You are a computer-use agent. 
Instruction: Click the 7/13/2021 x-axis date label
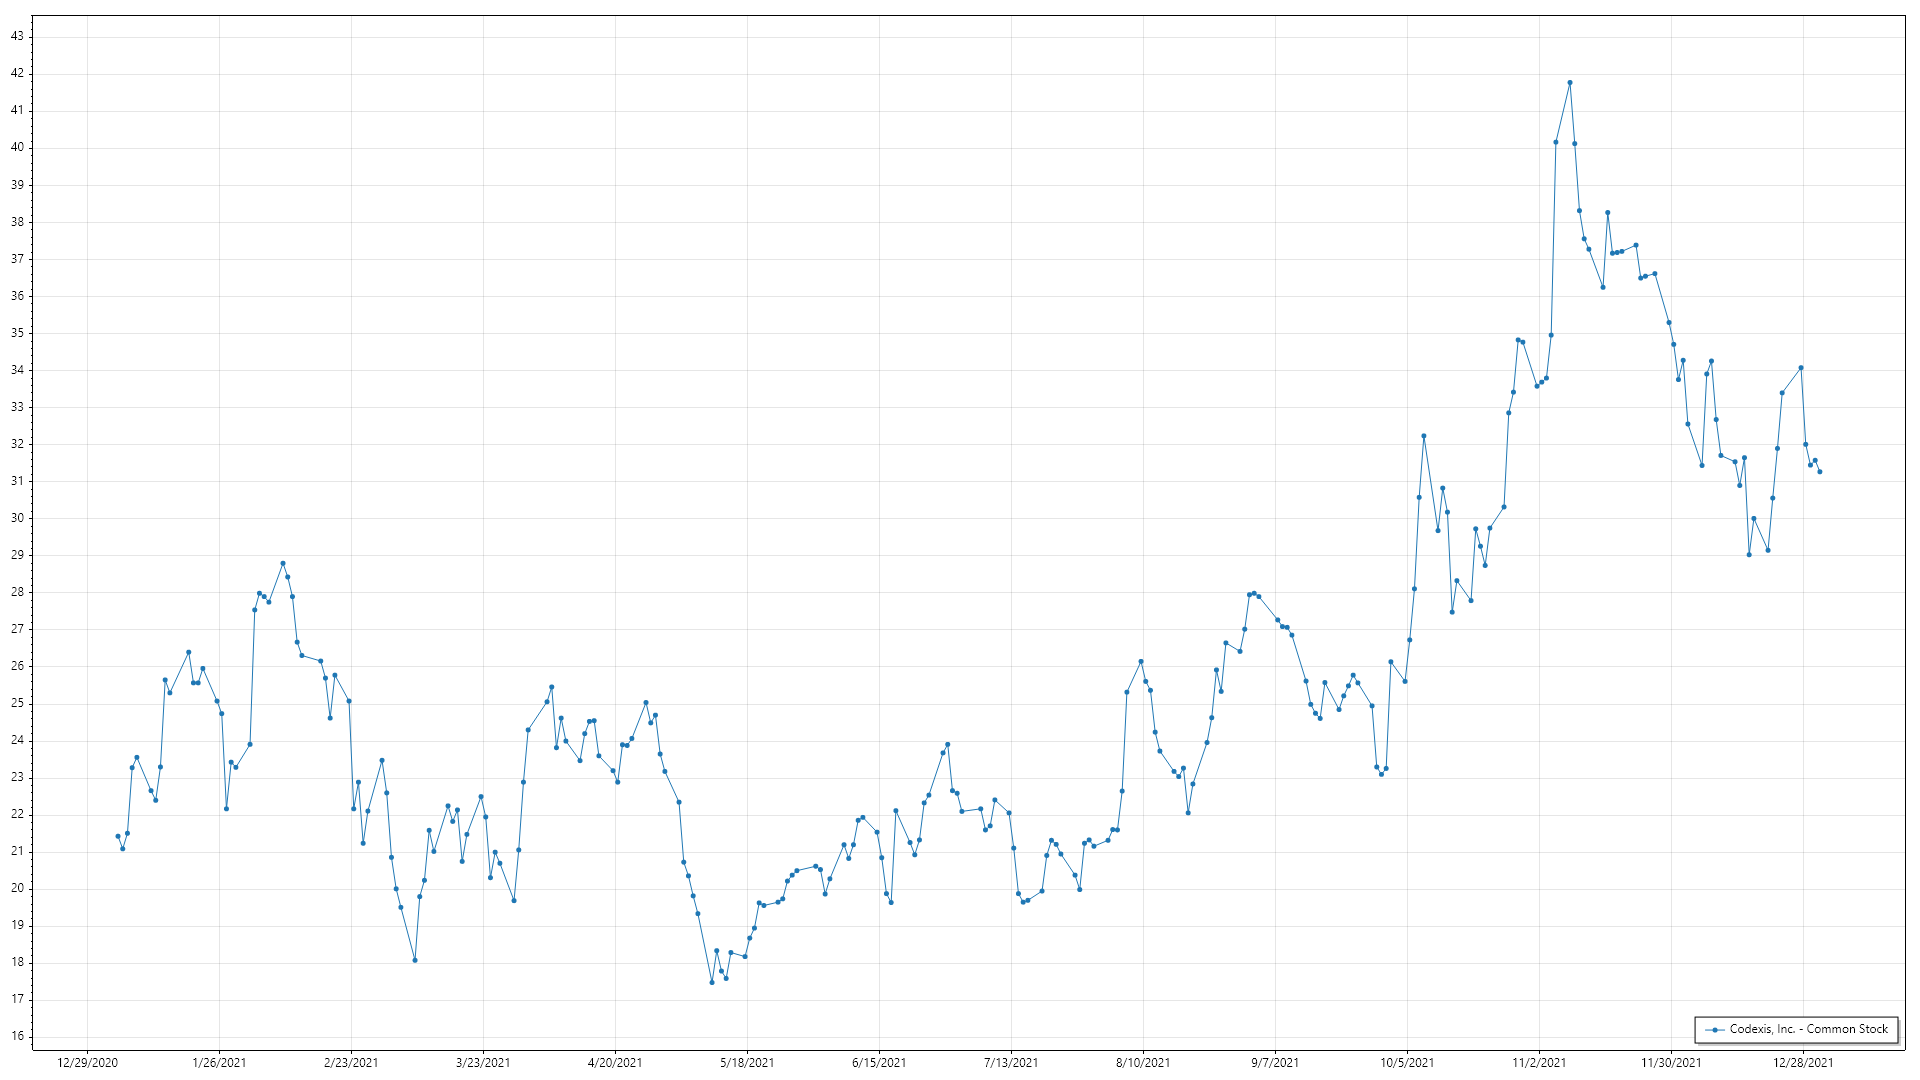click(x=1011, y=1063)
